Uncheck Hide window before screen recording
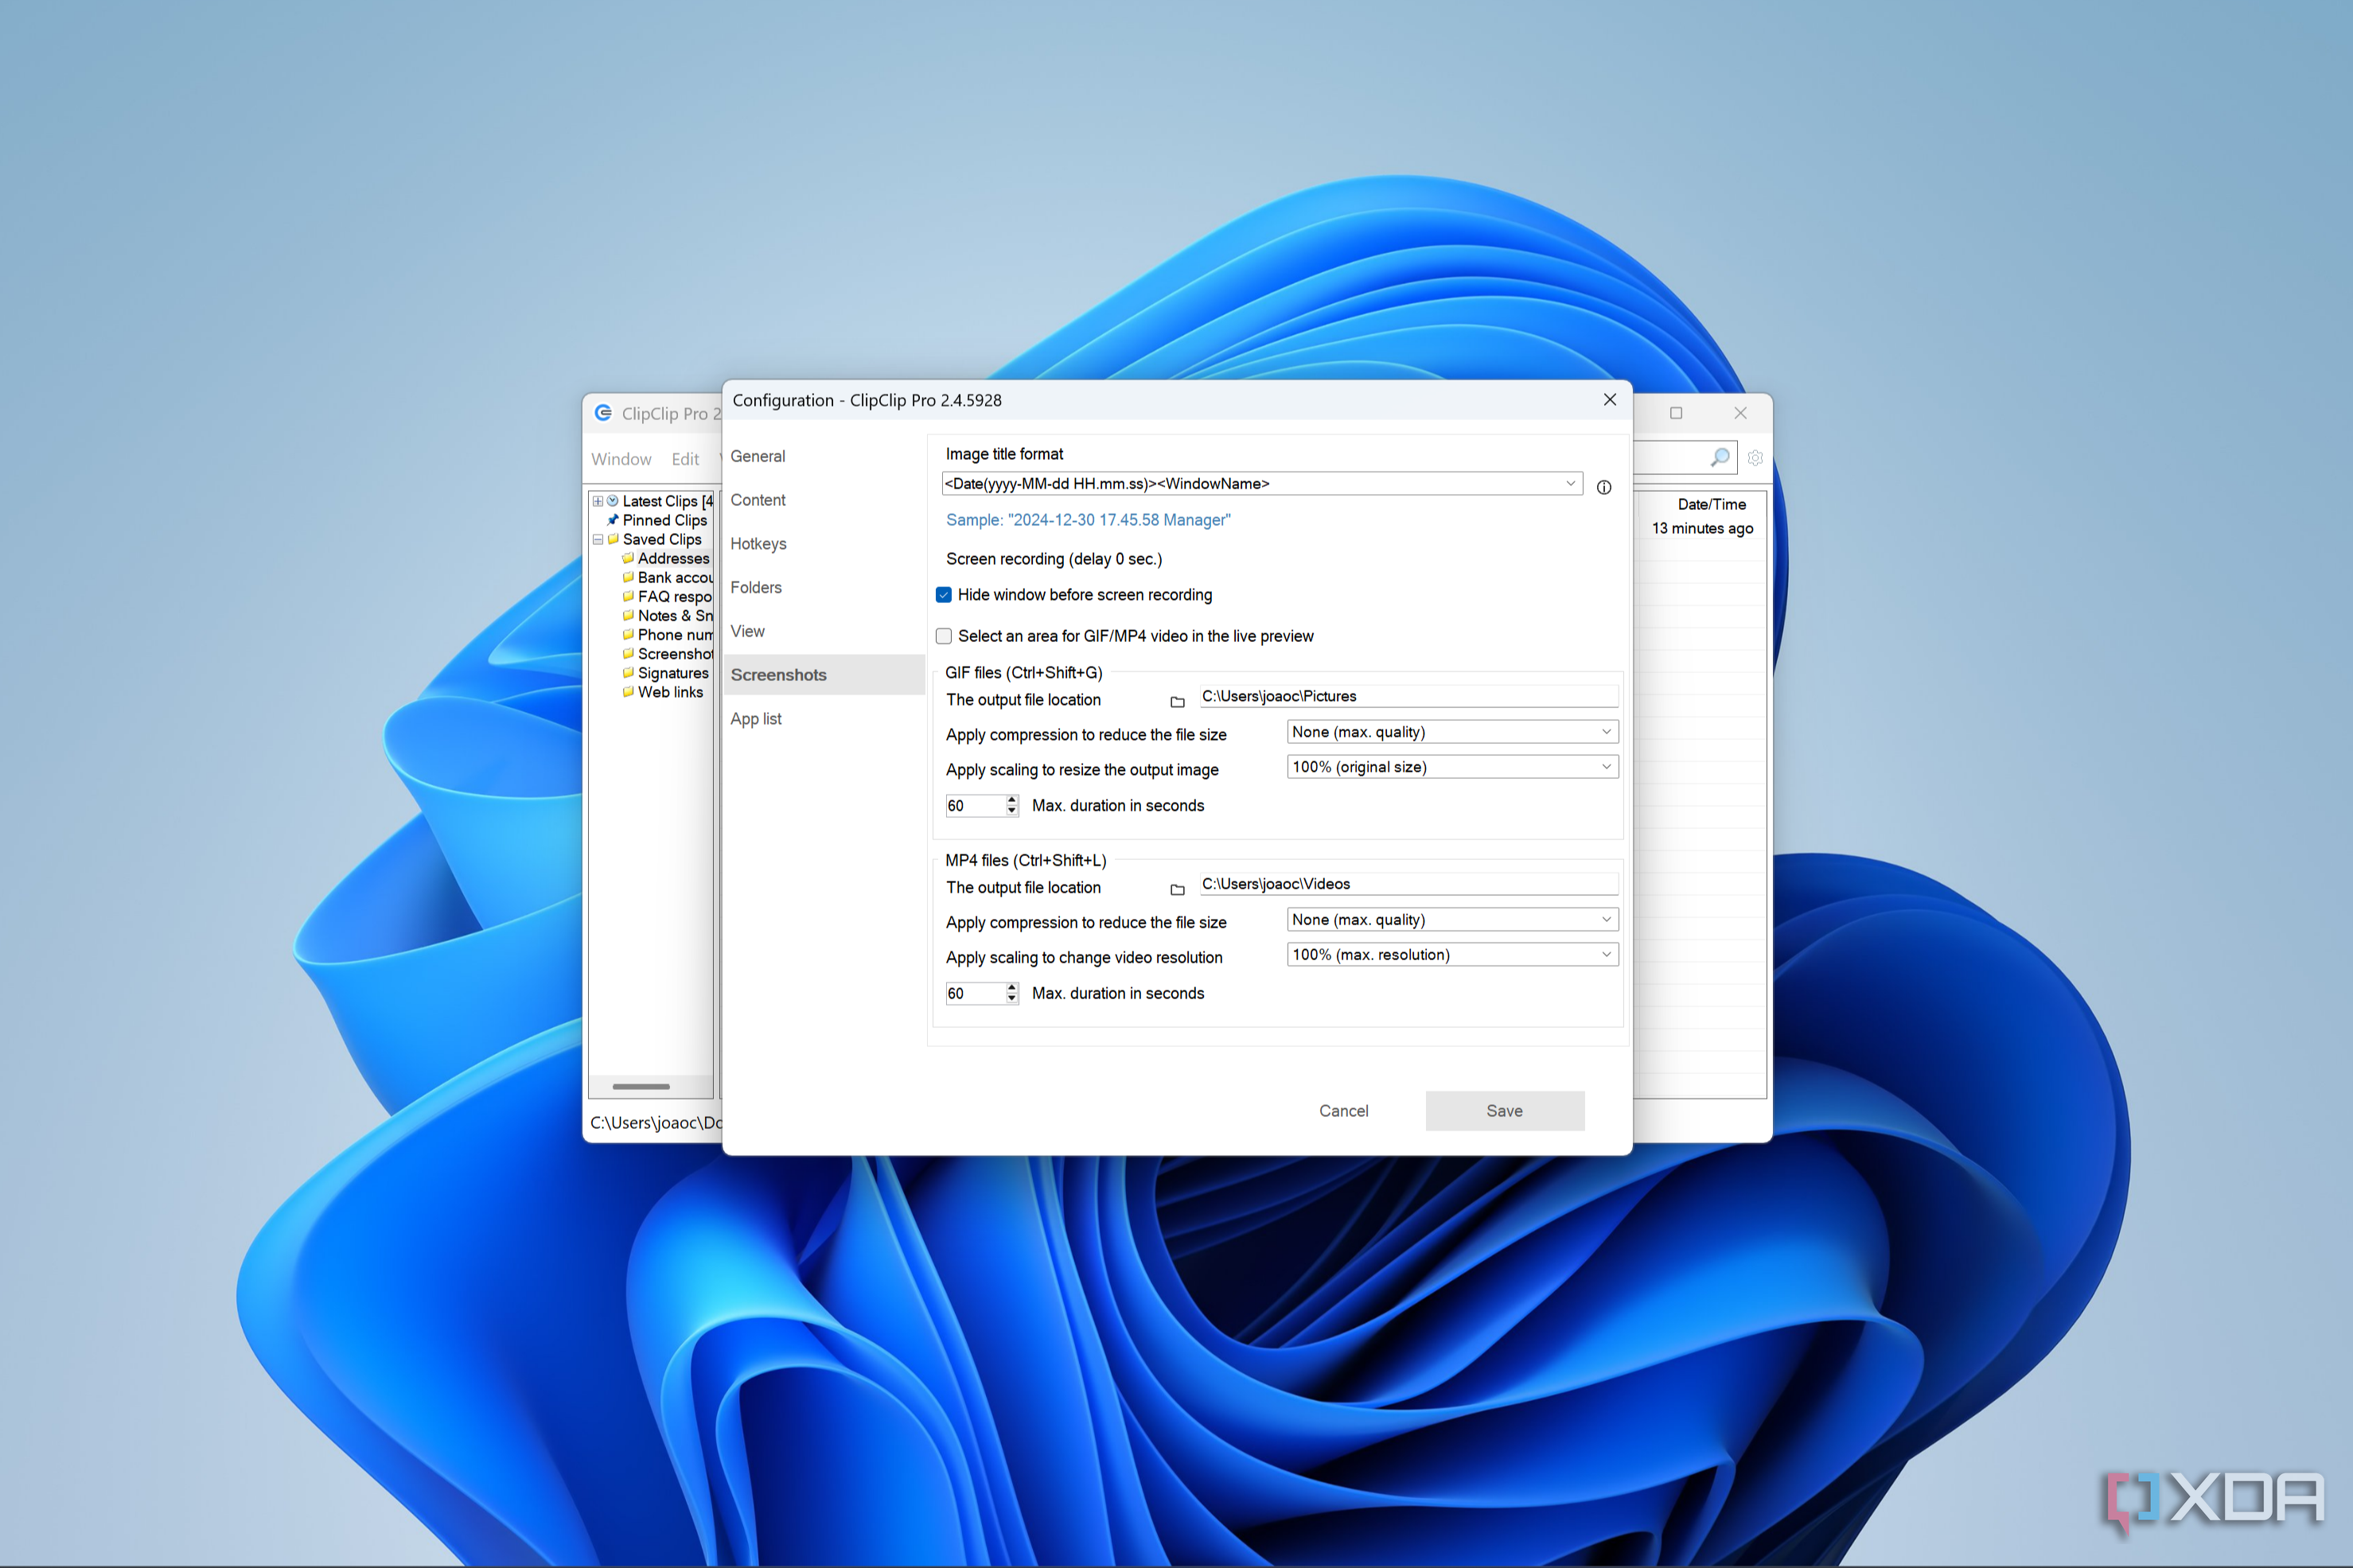 [943, 595]
